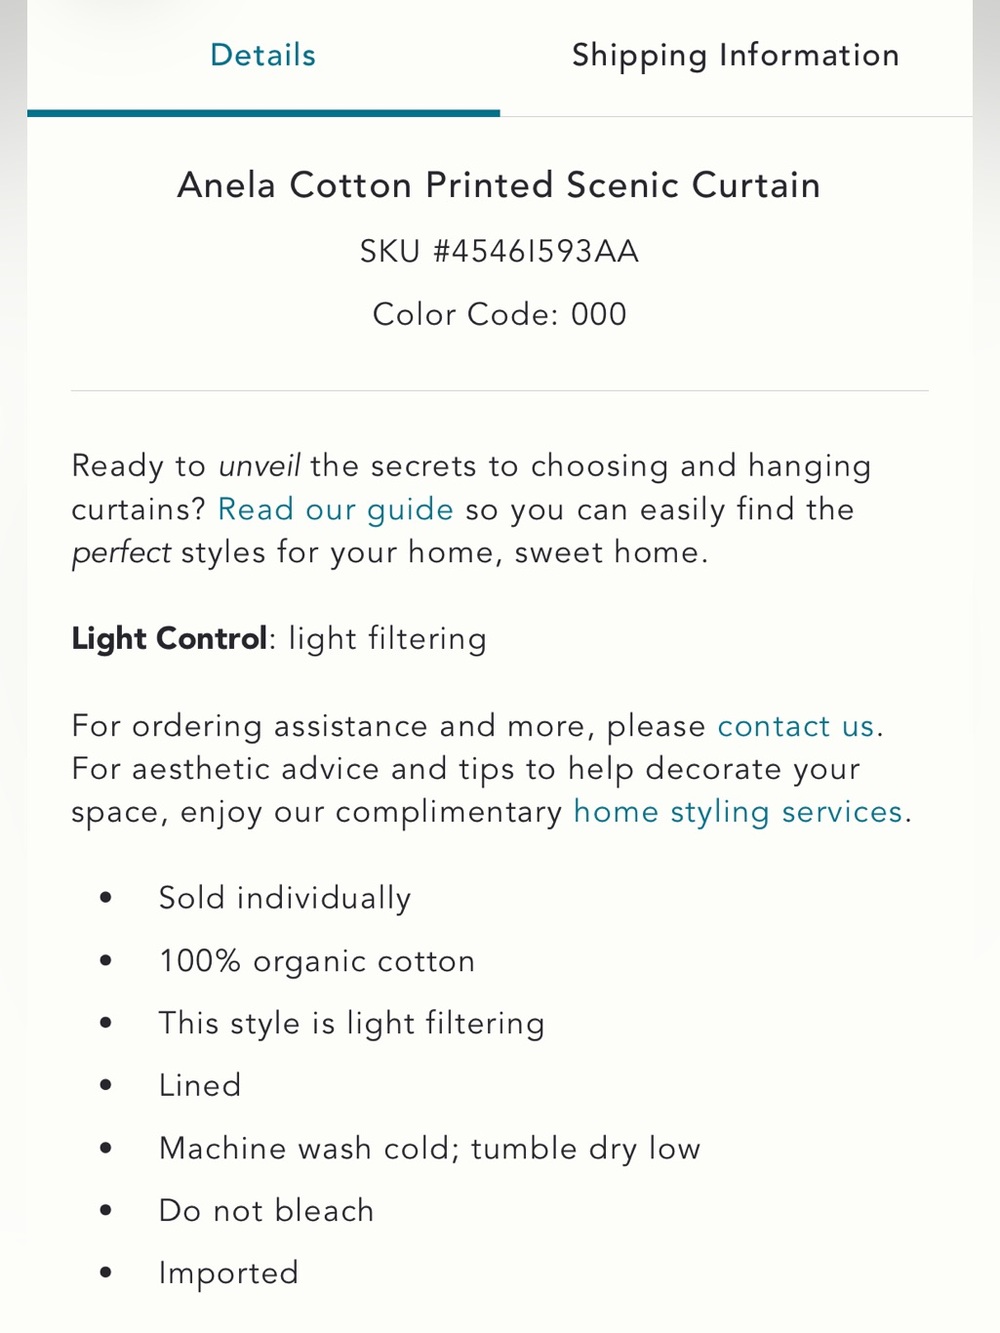Viewport: 1000px width, 1333px height.
Task: Click the italic word 'unveil'
Action: coord(260,466)
